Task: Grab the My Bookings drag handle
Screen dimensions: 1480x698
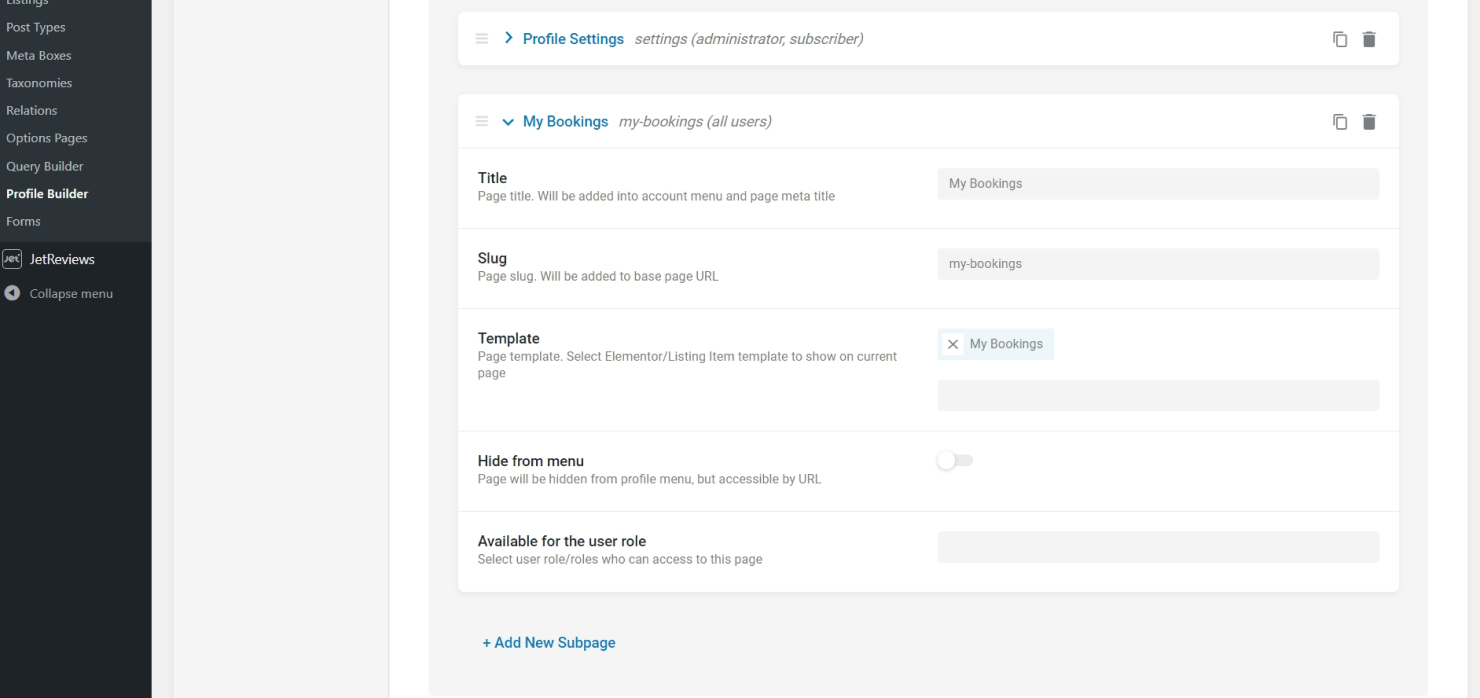Action: (x=482, y=122)
